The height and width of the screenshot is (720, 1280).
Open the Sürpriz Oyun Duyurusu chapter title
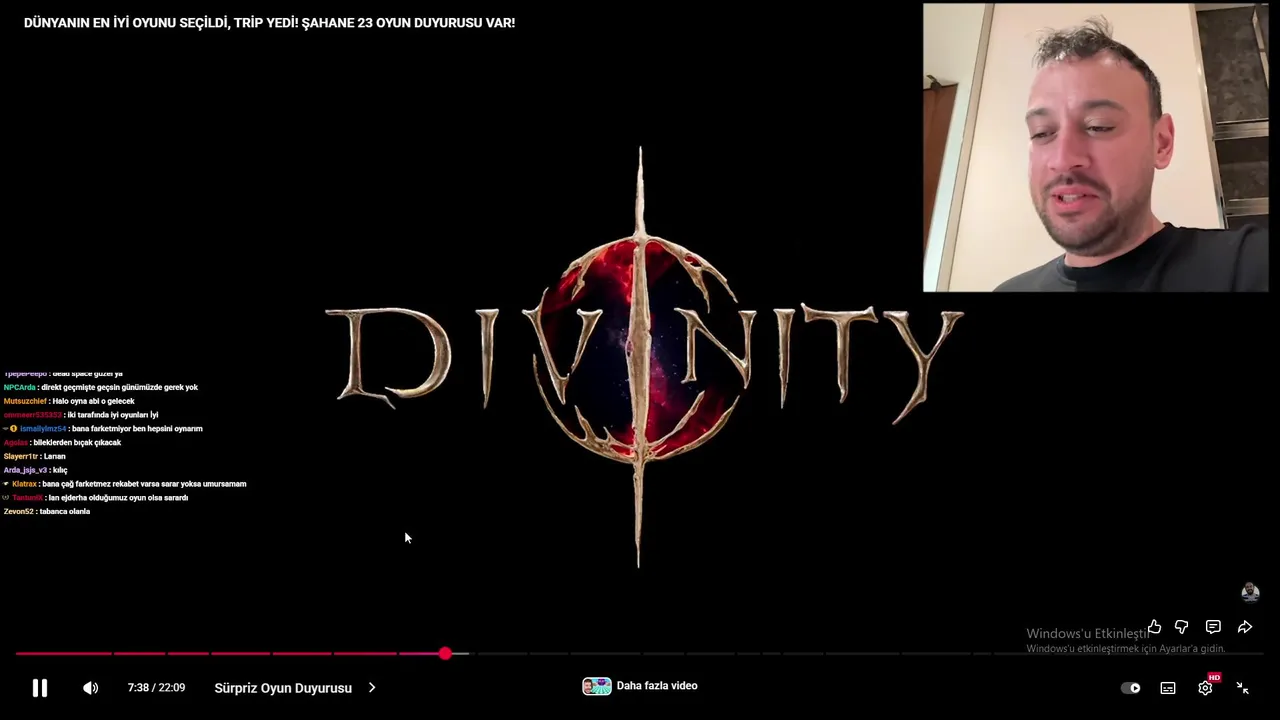pyautogui.click(x=283, y=688)
